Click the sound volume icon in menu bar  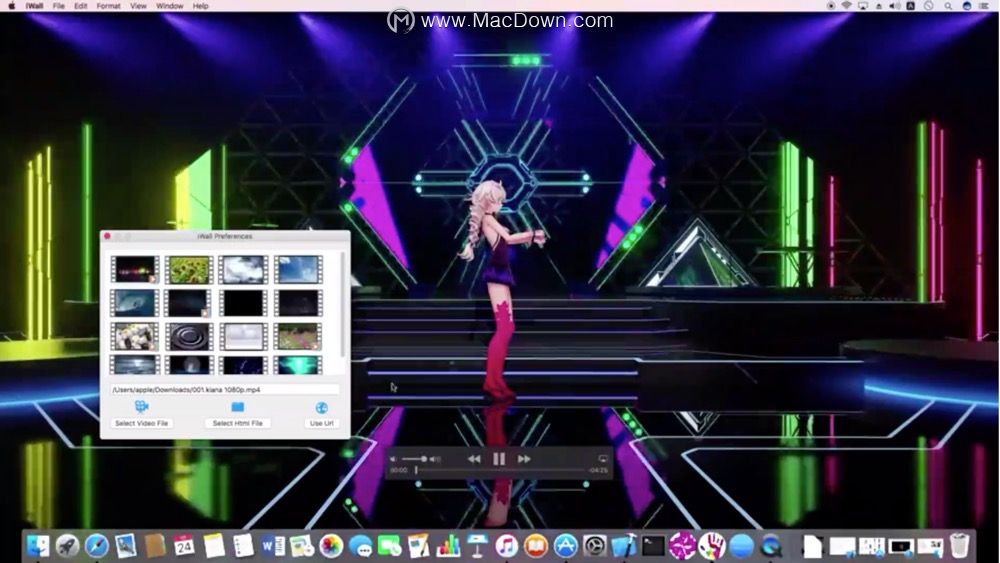pyautogui.click(x=895, y=6)
